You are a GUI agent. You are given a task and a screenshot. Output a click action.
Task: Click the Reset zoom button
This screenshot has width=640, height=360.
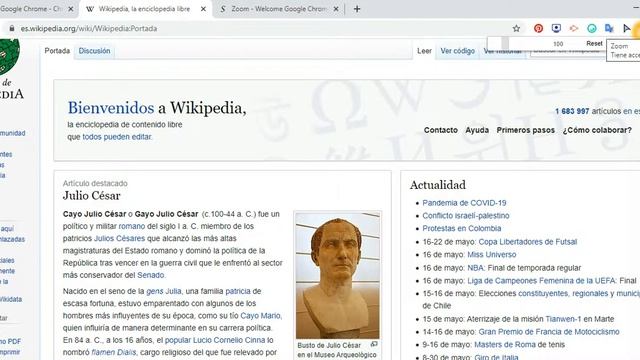coord(594,43)
